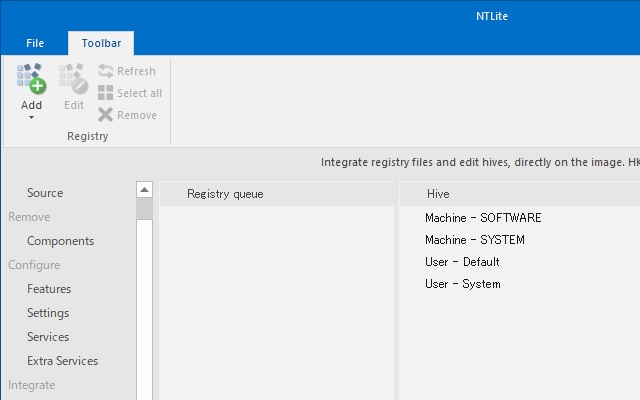Screen dimensions: 640x400
Task: Click the Integrate section label in sidebar
Action: tap(31, 385)
